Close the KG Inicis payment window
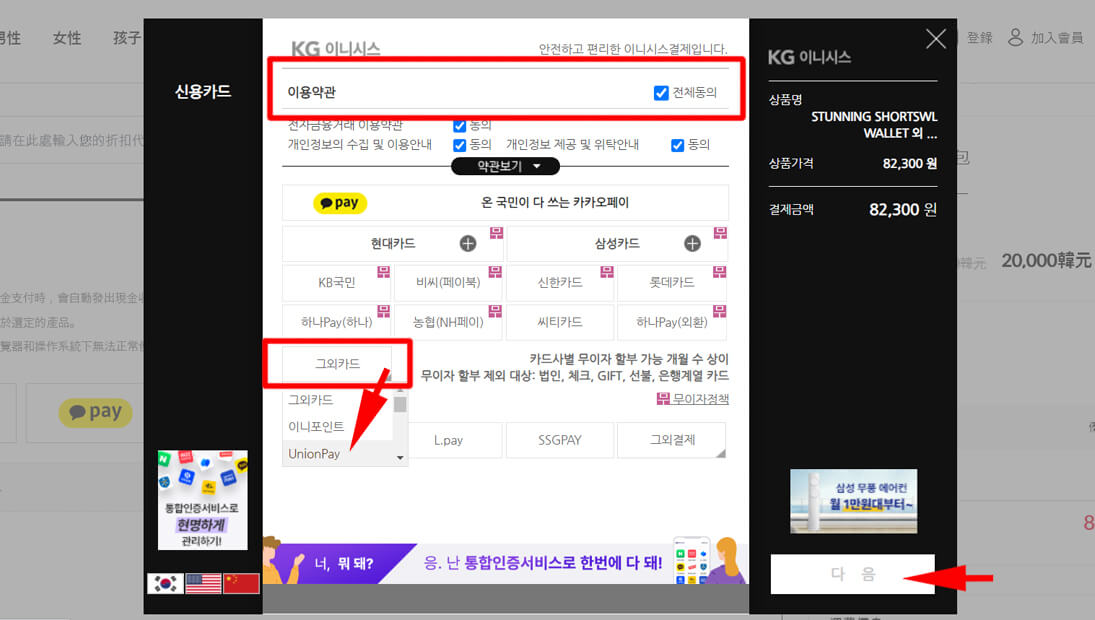 click(936, 39)
